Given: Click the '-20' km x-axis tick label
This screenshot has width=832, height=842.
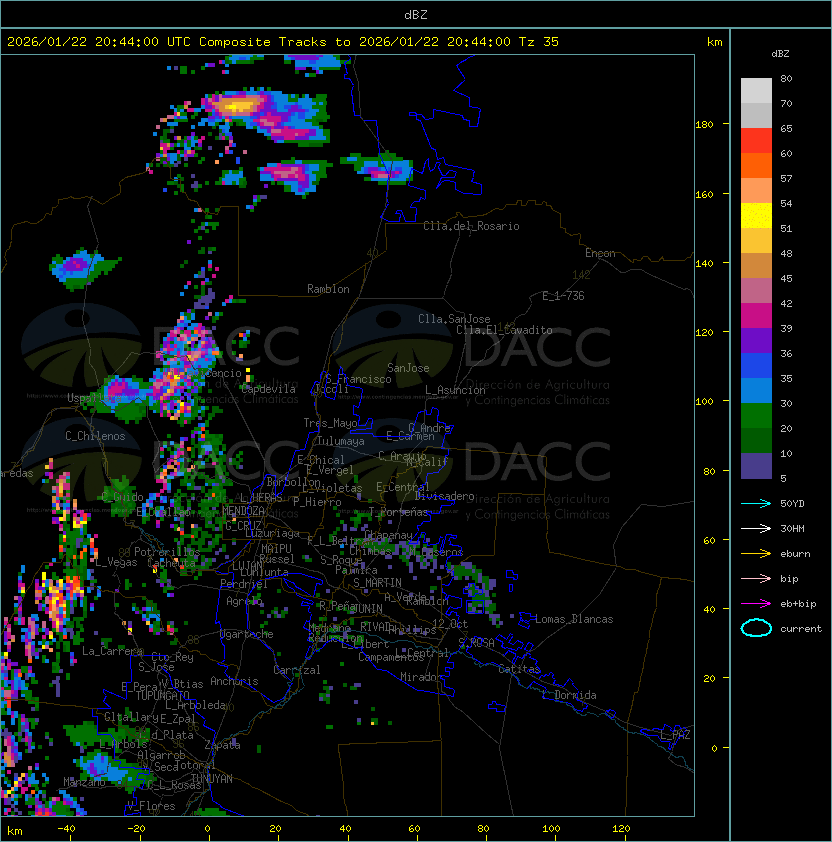Looking at the screenshot, I should point(136,829).
